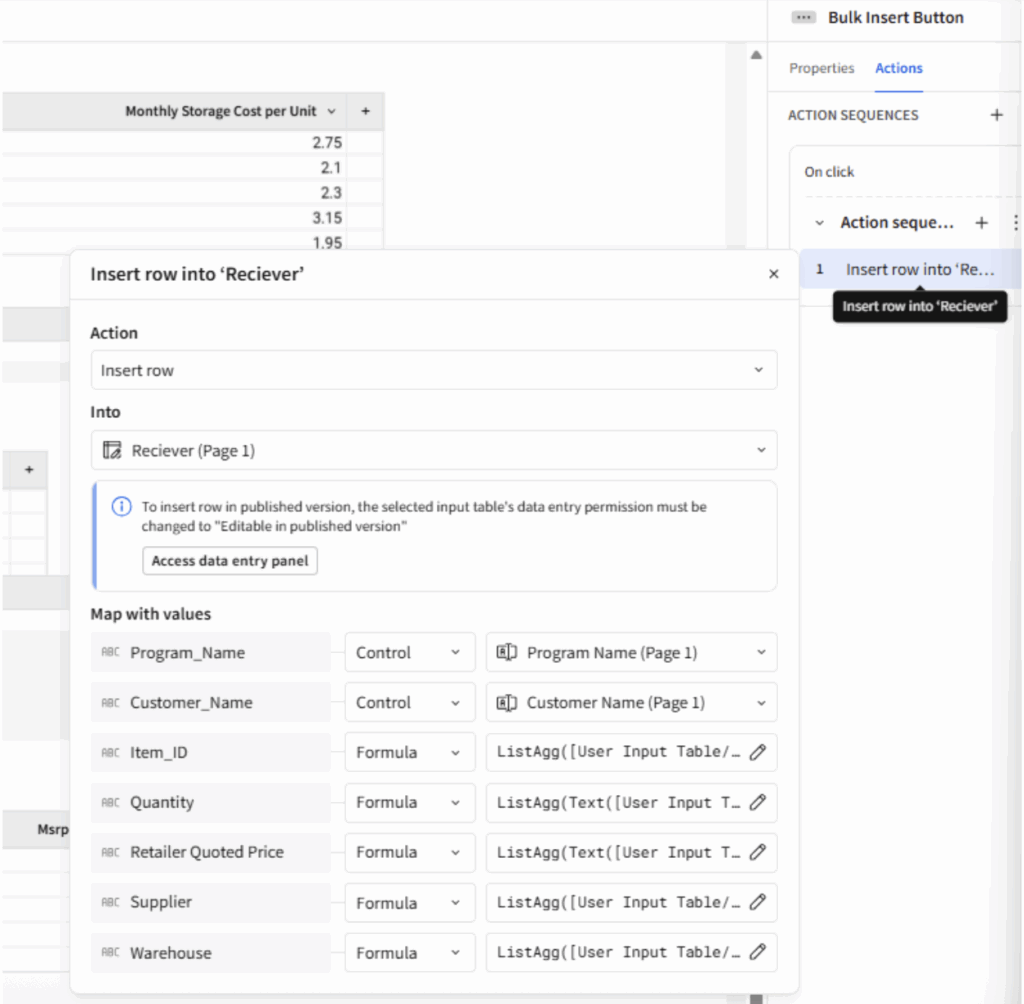Screen dimensions: 1024x1004
Task: Collapse the Action sequence chevron
Action: click(820, 223)
